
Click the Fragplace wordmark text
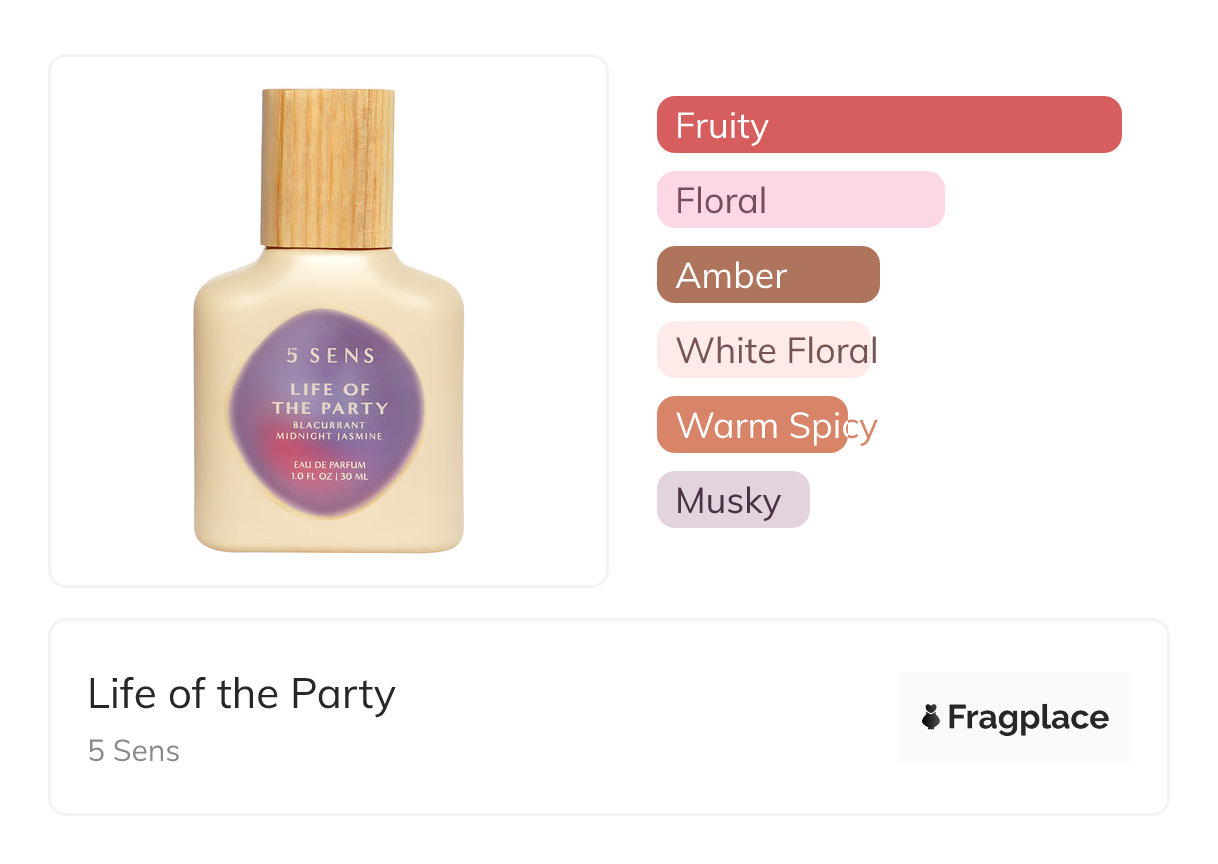[1028, 717]
